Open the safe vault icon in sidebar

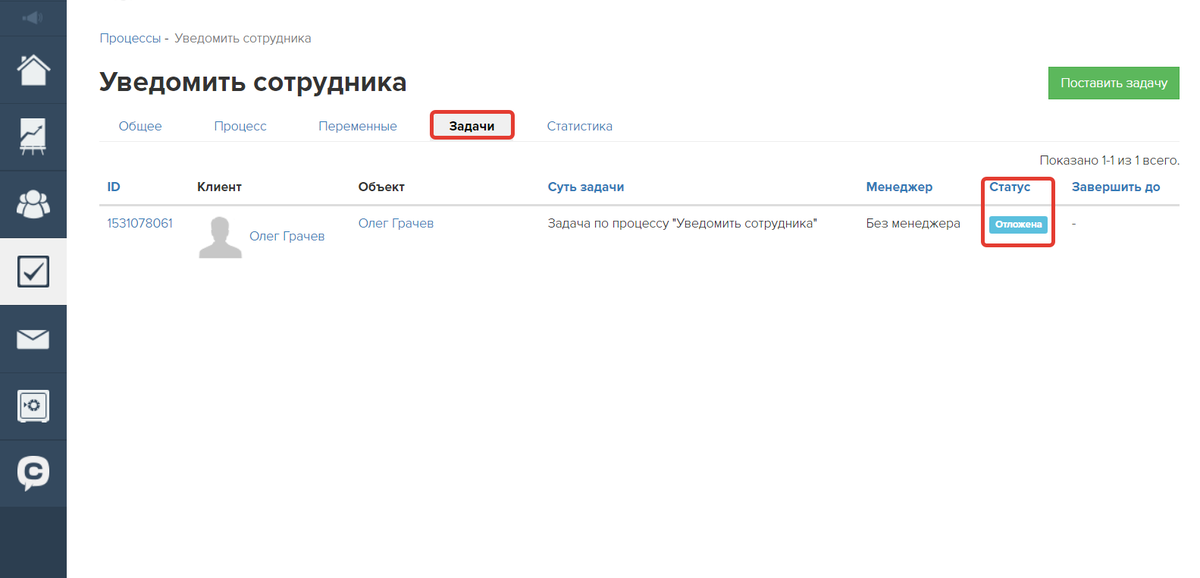[x=33, y=405]
